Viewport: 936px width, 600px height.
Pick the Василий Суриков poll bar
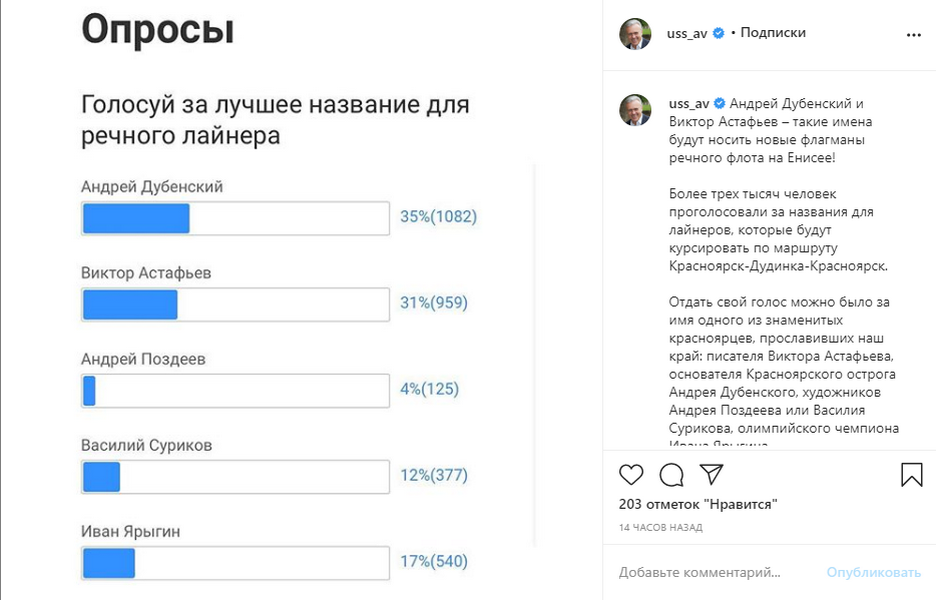(x=235, y=477)
